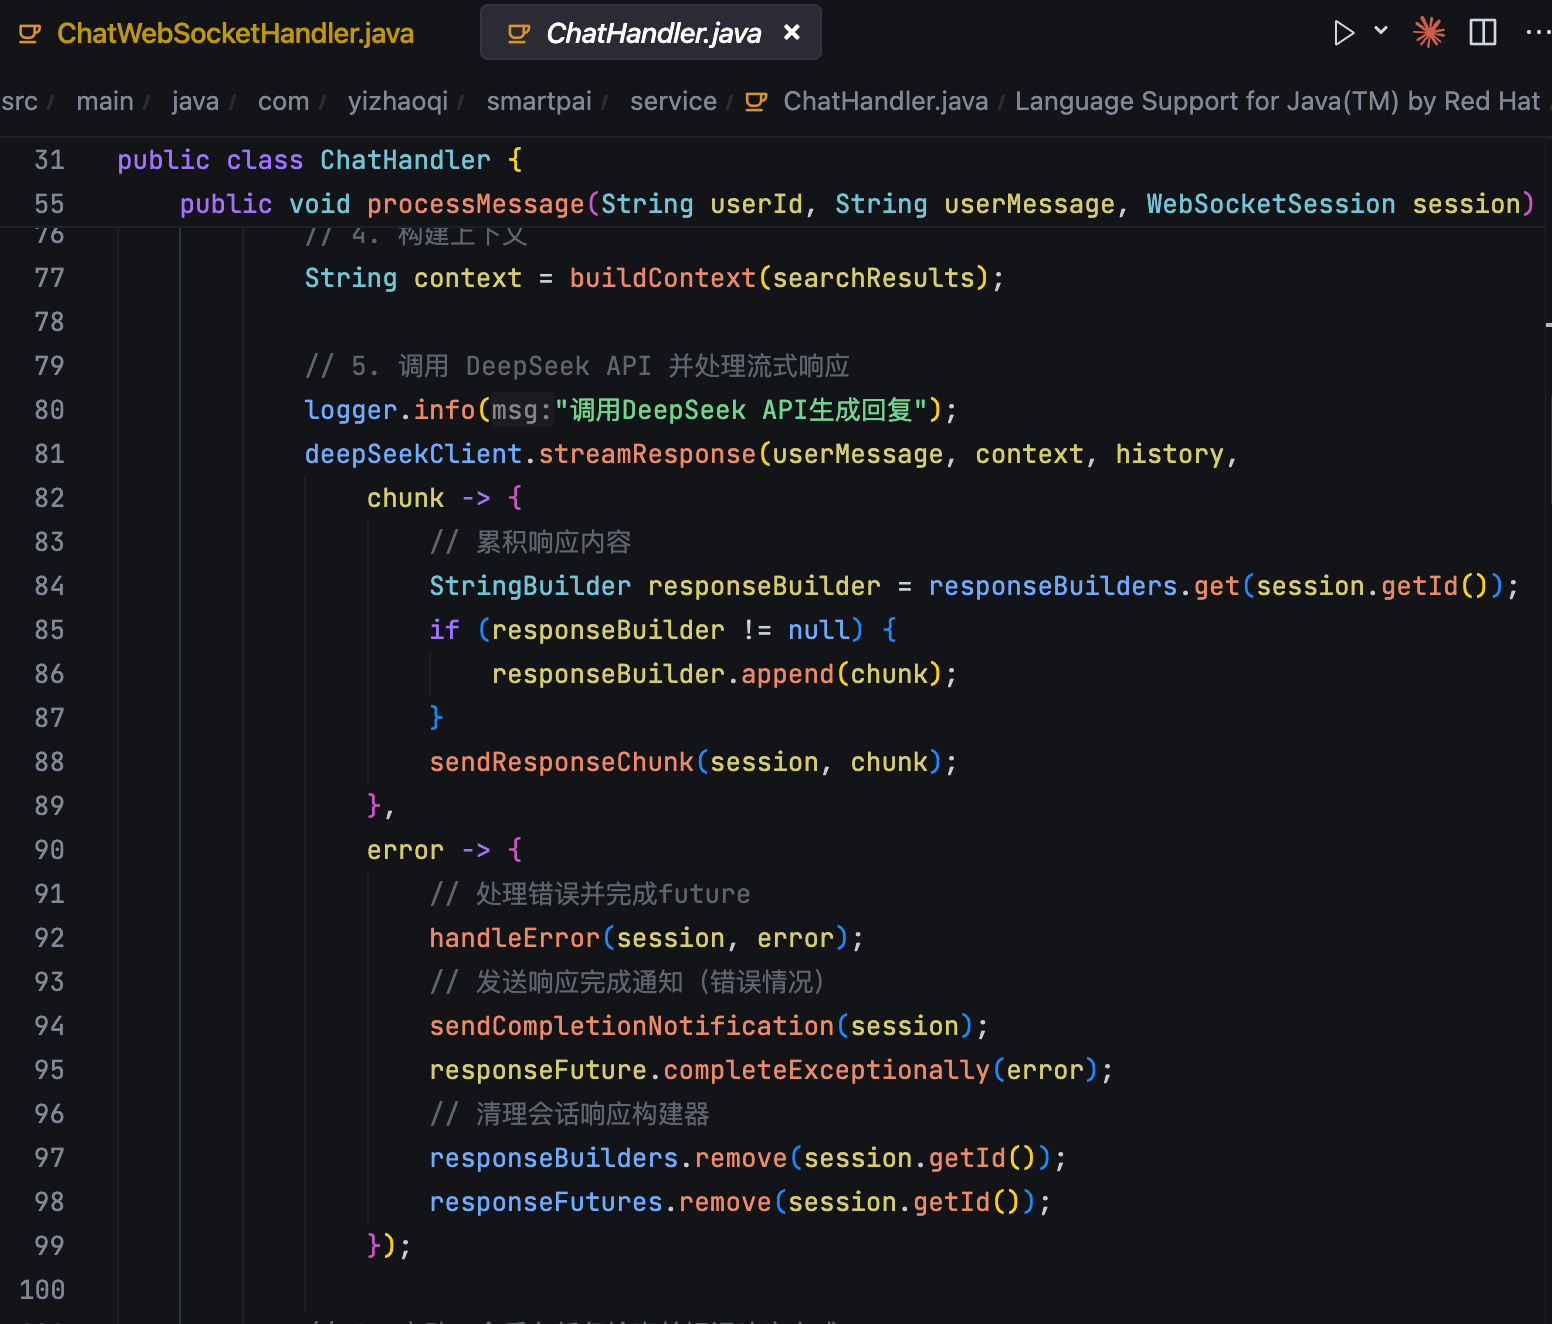Click responseFutures.remove on line 98

[600, 1202]
